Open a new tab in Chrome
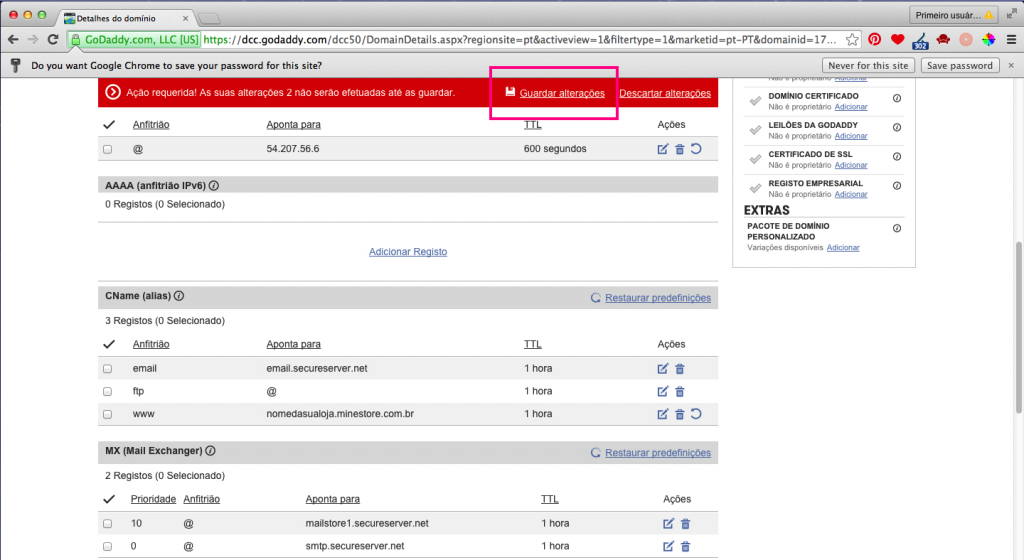Image resolution: width=1024 pixels, height=560 pixels. point(208,18)
